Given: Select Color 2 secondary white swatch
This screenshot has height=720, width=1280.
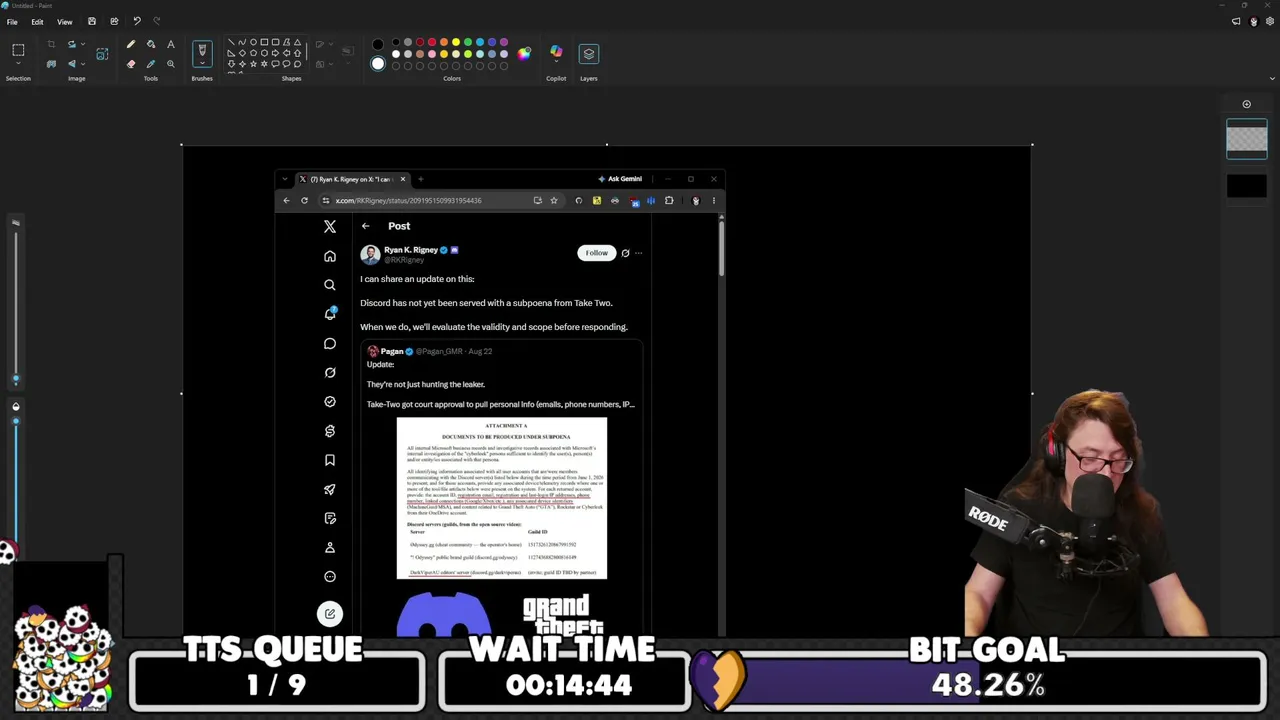Looking at the screenshot, I should 378,64.
